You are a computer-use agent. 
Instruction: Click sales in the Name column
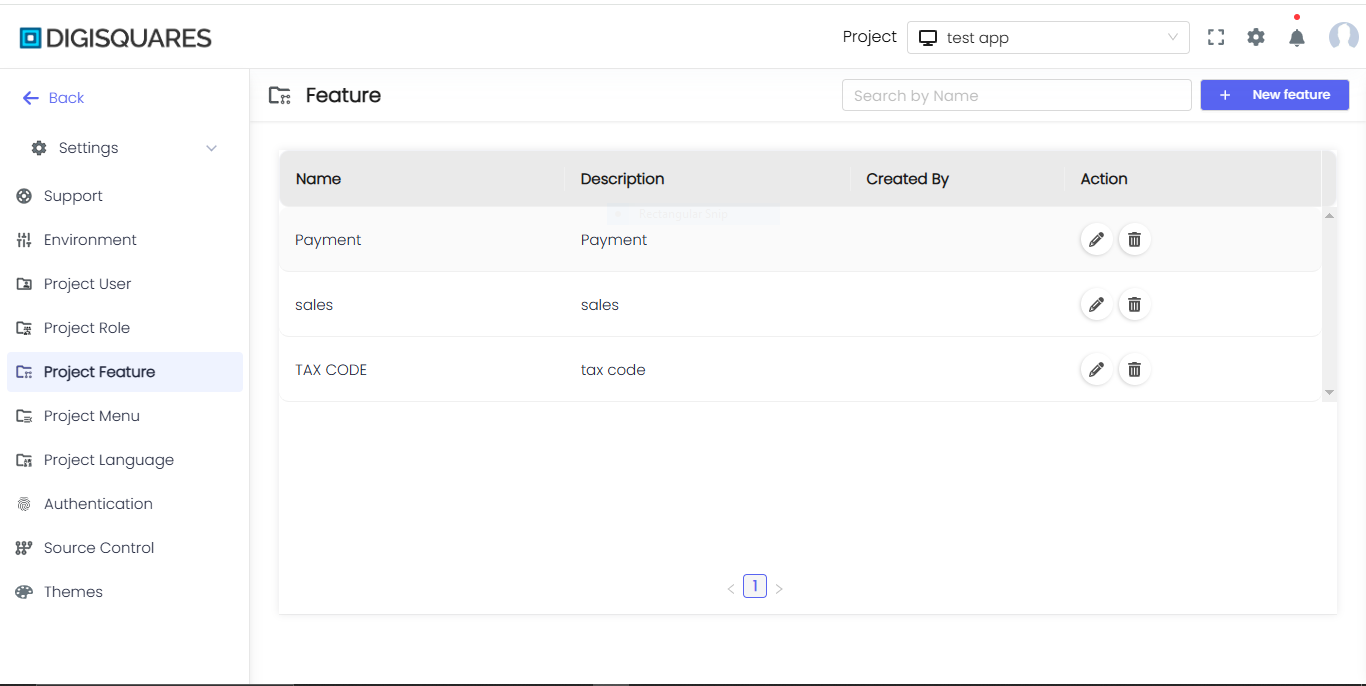tap(314, 305)
